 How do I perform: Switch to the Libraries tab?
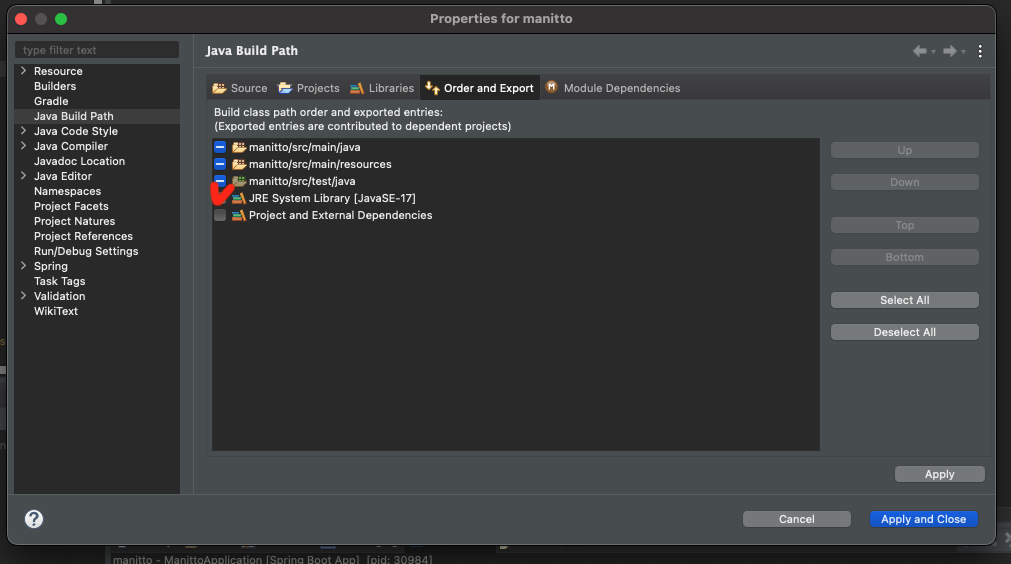coord(382,88)
